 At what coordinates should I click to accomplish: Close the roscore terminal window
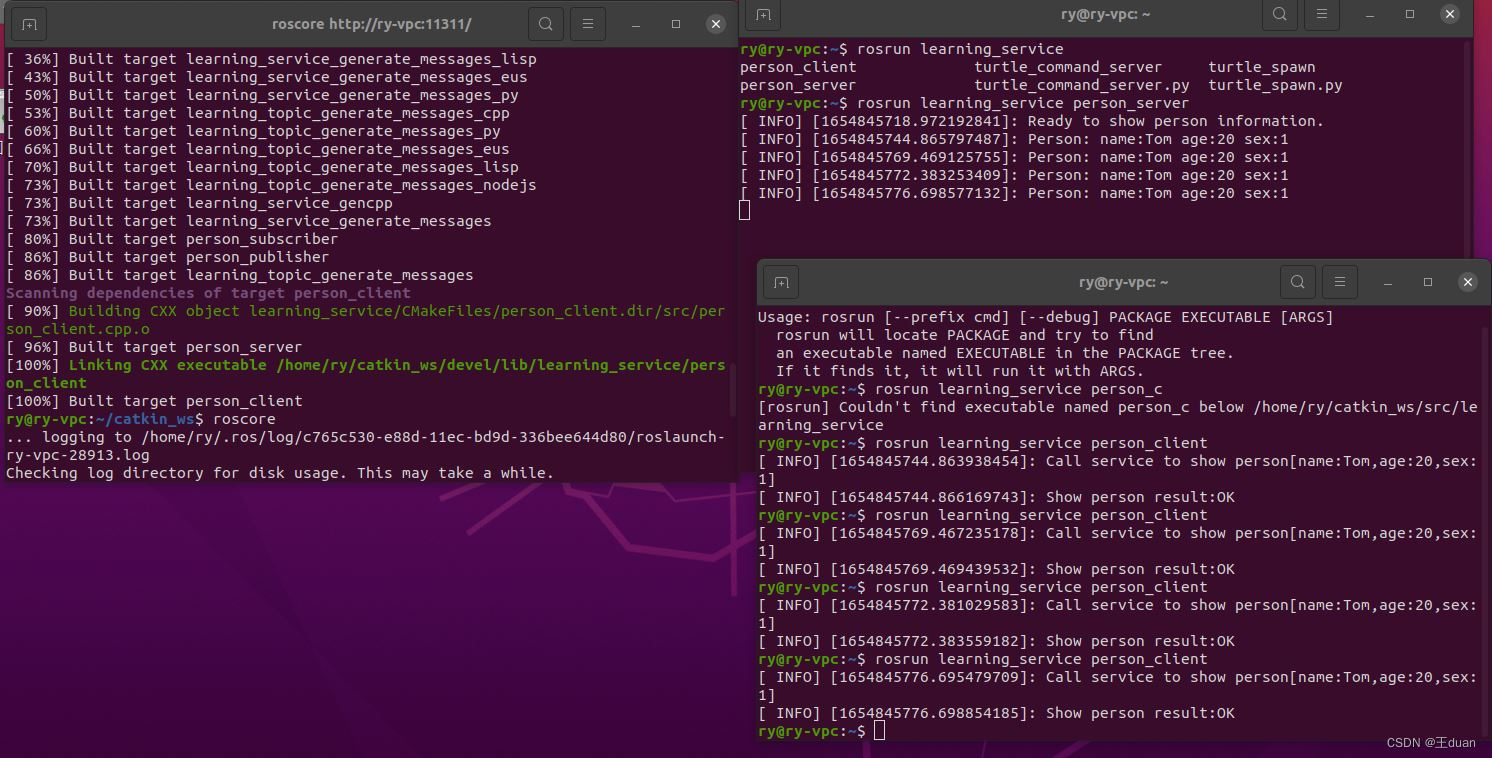[x=716, y=24]
